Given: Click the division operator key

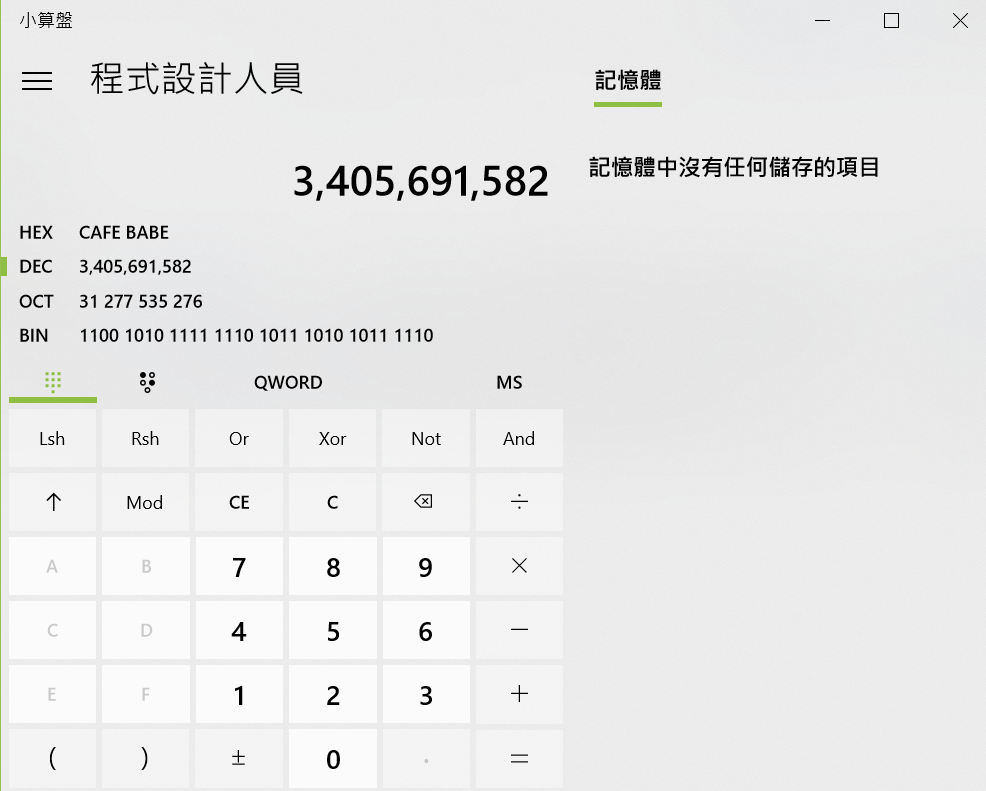Looking at the screenshot, I should click(518, 502).
